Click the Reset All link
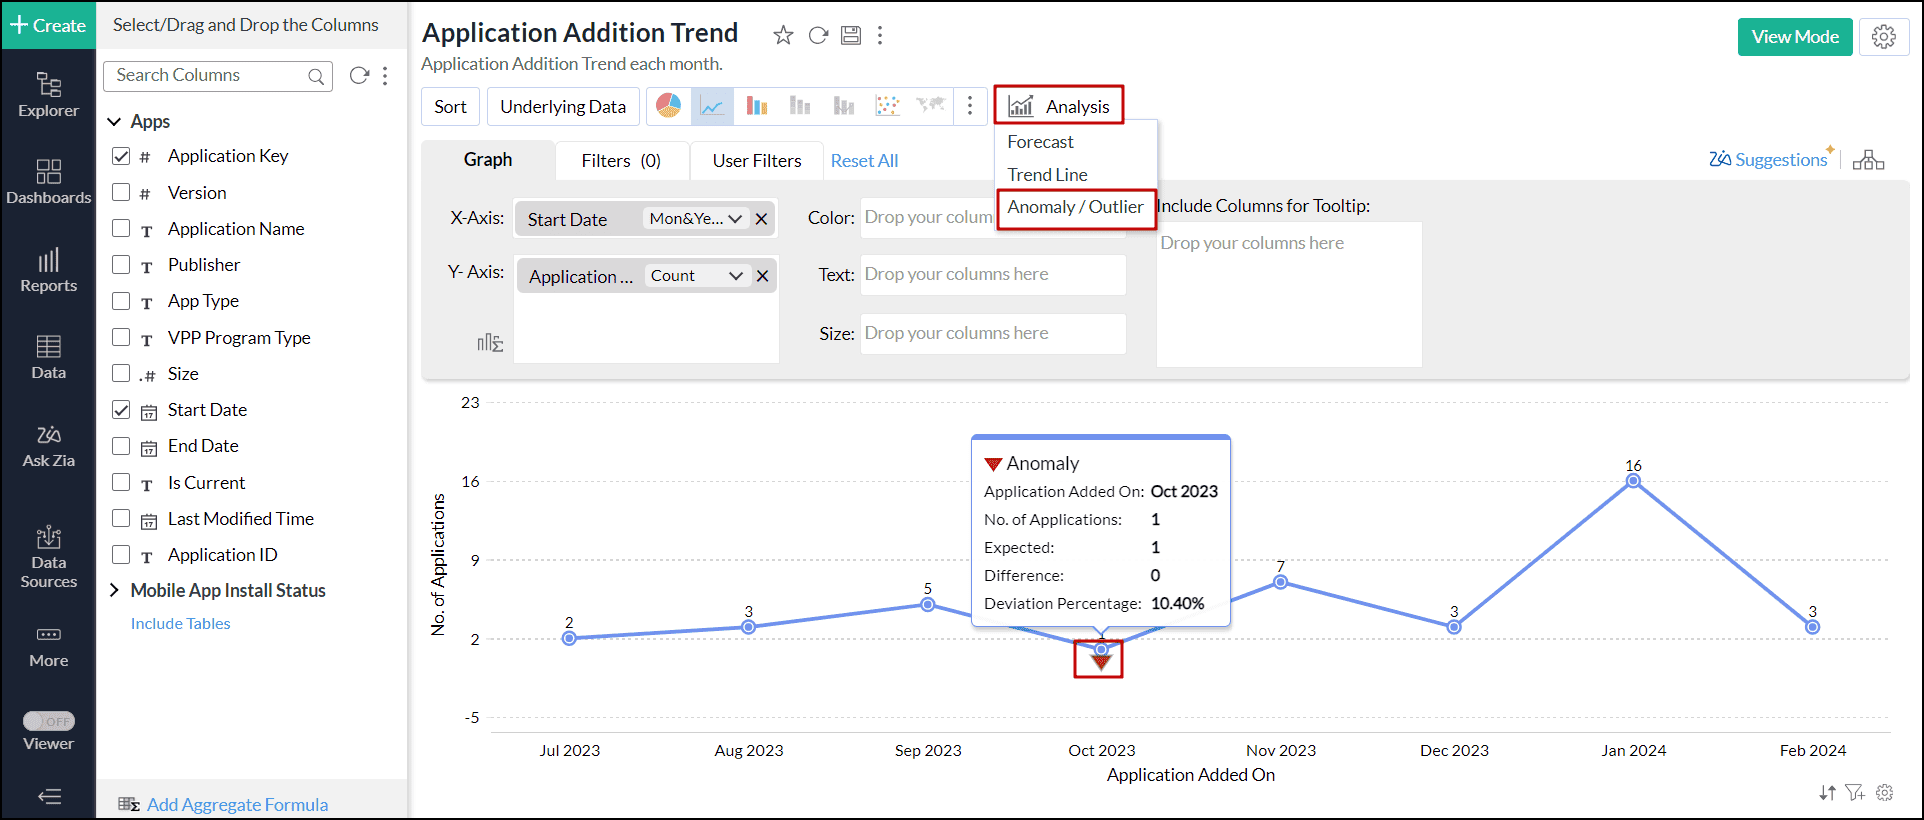This screenshot has height=820, width=1924. coord(864,161)
